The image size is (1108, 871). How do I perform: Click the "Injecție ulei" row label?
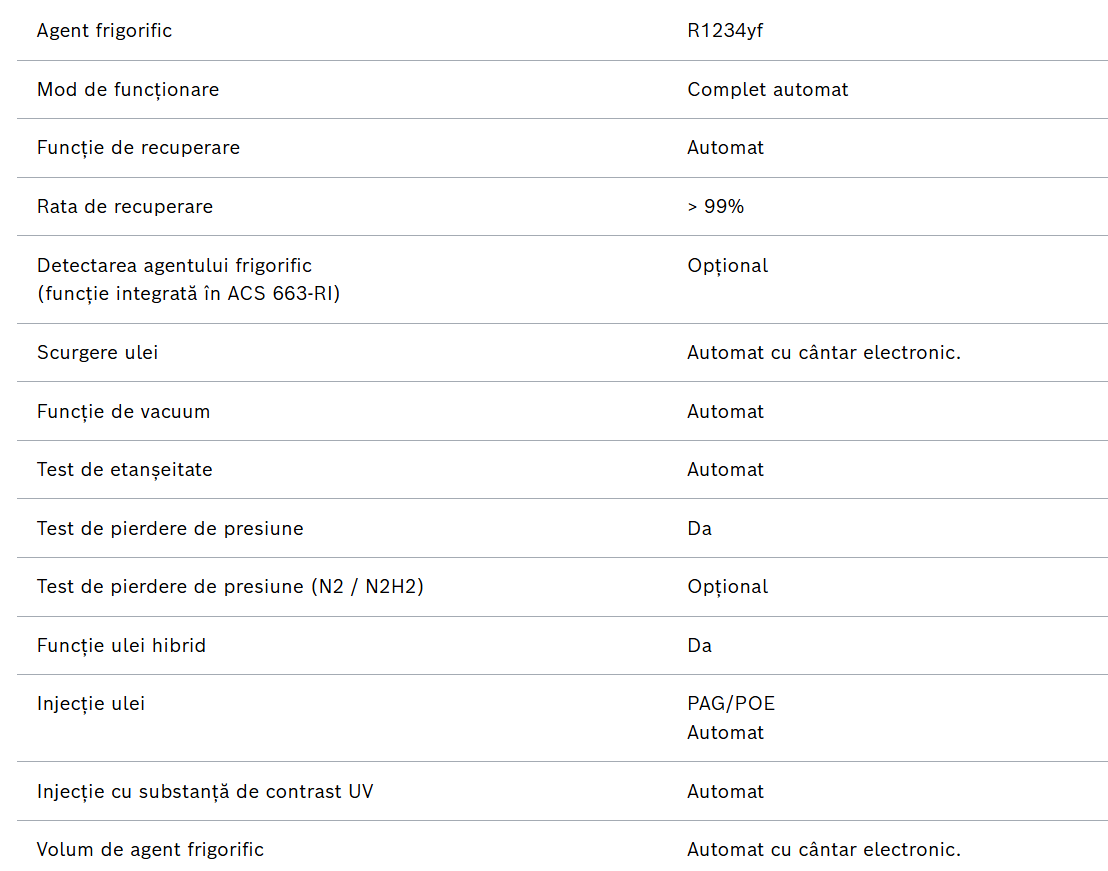click(91, 704)
